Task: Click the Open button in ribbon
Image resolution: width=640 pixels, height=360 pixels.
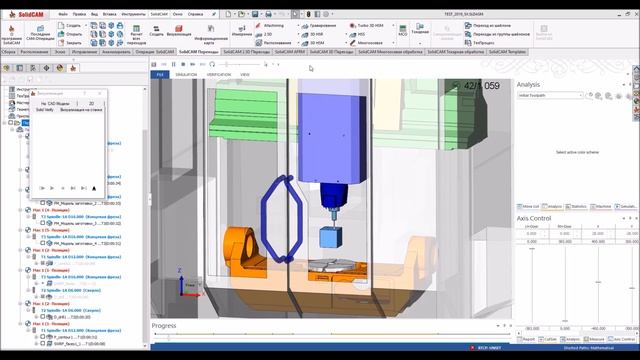Action: 69,34
